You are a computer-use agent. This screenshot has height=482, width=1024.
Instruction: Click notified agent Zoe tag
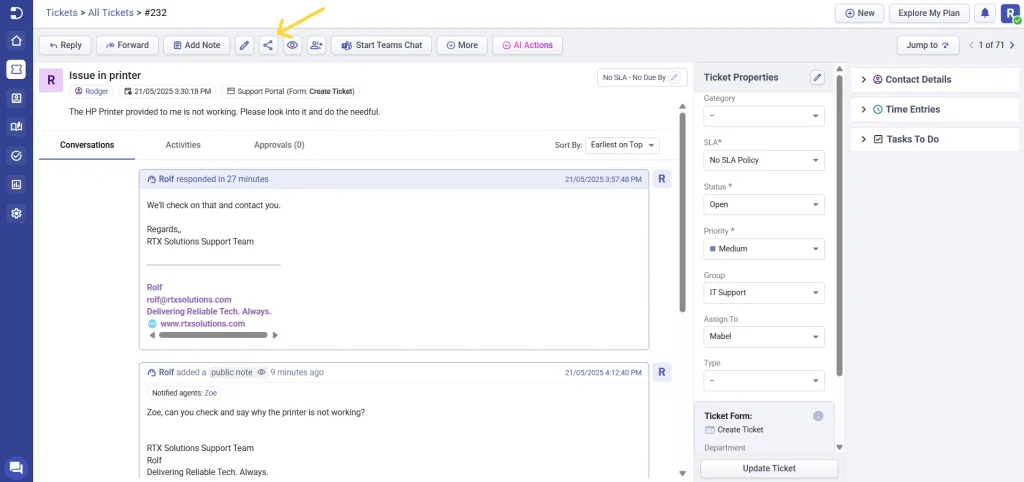210,393
